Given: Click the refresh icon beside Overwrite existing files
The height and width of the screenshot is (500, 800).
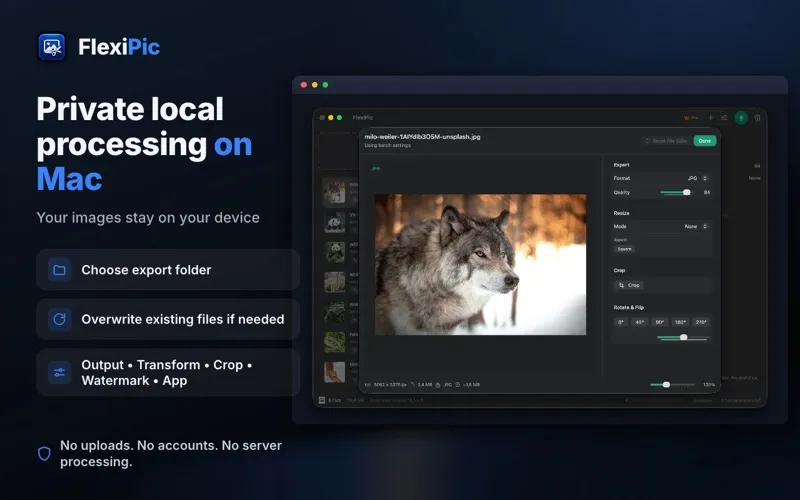Looking at the screenshot, I should click(59, 319).
